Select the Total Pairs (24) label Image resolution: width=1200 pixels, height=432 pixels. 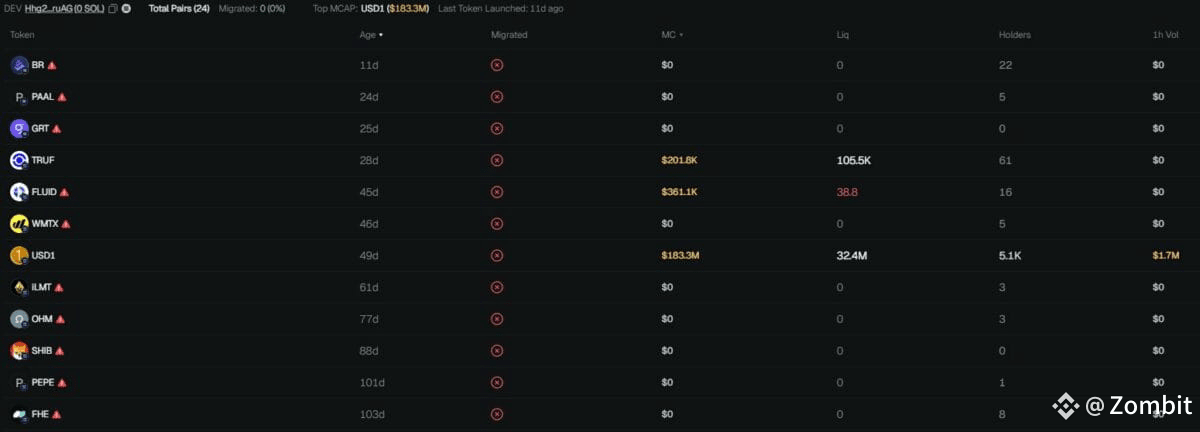[x=179, y=8]
